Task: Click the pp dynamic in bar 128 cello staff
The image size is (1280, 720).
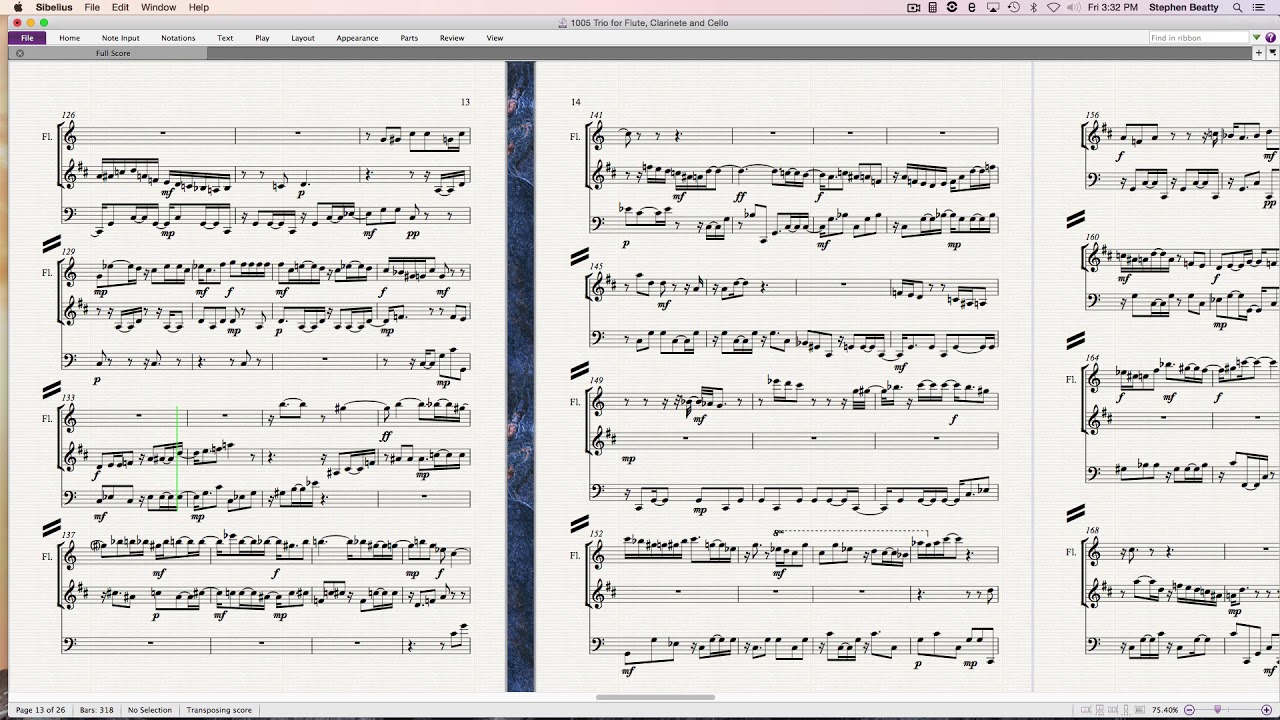Action: tap(414, 234)
